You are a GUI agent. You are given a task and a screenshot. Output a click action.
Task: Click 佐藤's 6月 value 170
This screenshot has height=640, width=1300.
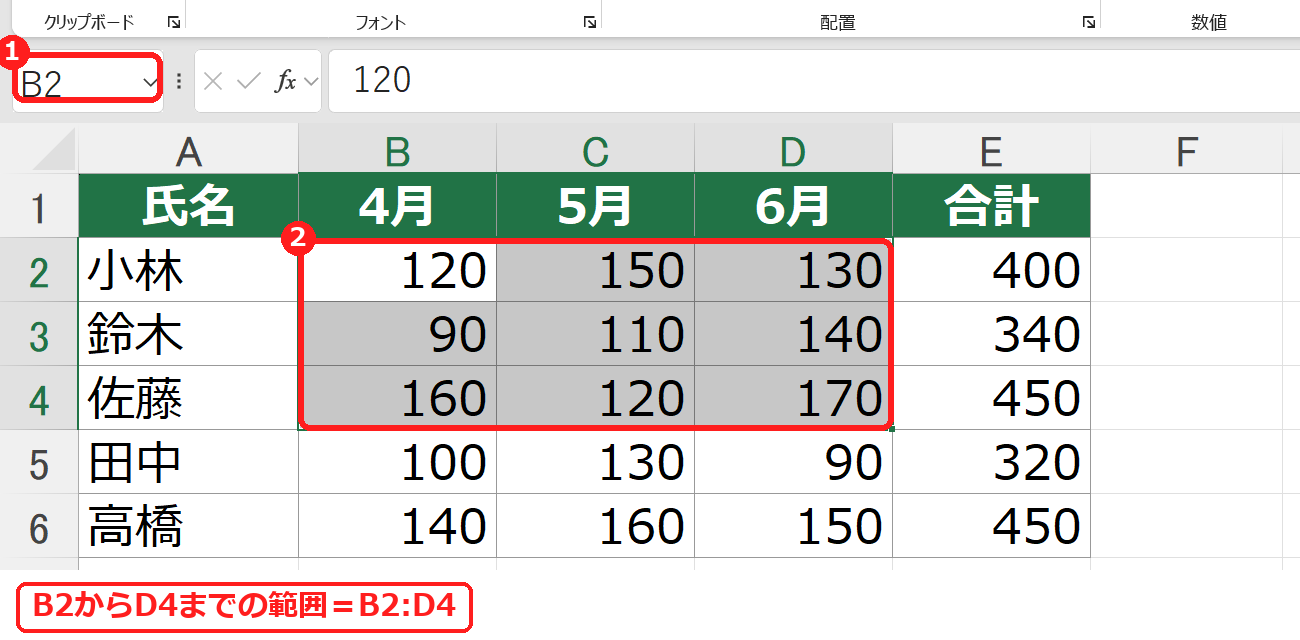point(794,398)
